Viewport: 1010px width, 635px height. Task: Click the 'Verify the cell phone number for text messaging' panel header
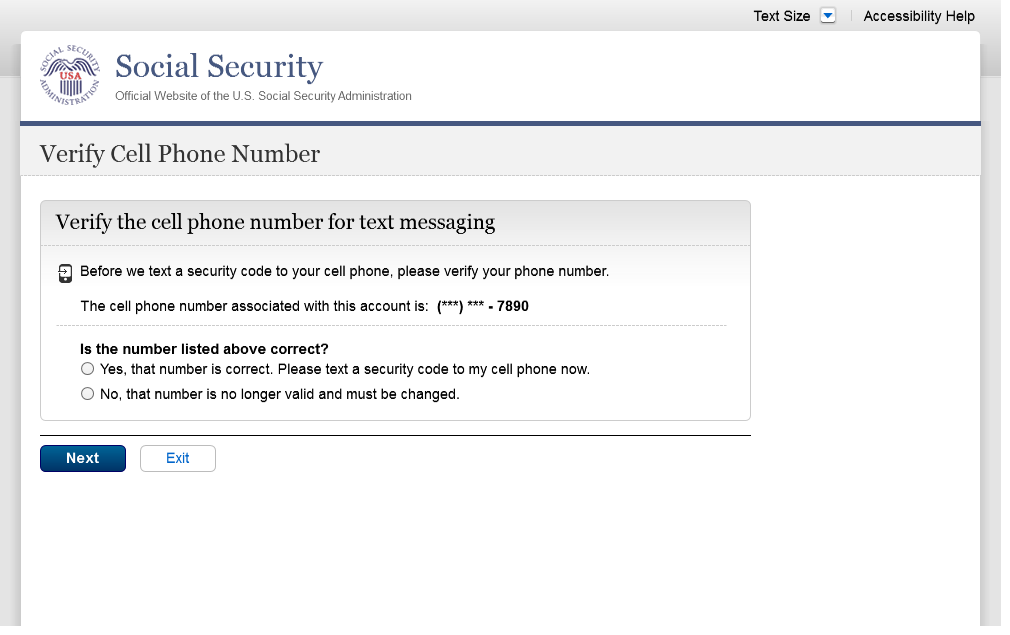pyautogui.click(x=275, y=222)
